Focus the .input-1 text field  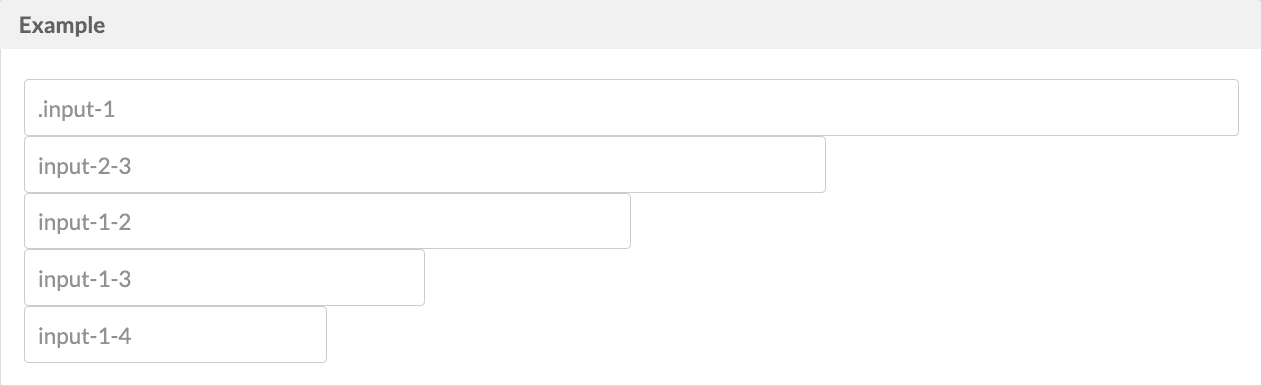[631, 108]
